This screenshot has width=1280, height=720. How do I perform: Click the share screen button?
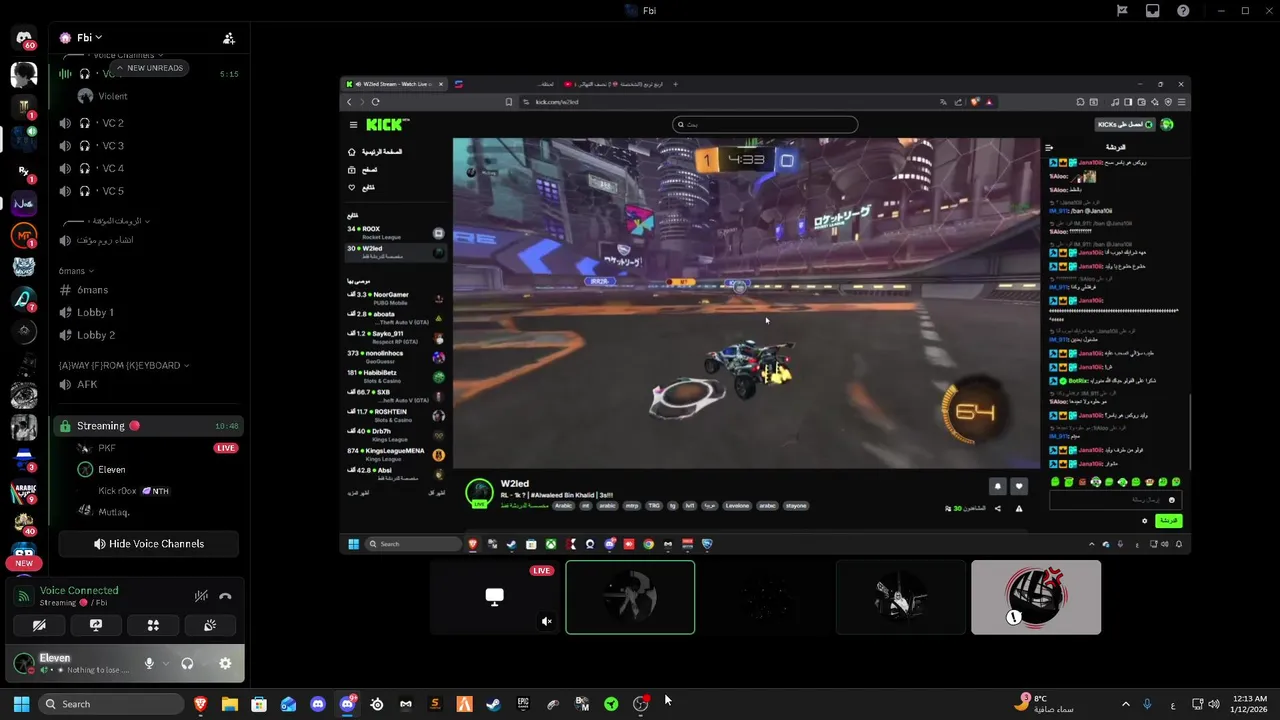pos(96,625)
